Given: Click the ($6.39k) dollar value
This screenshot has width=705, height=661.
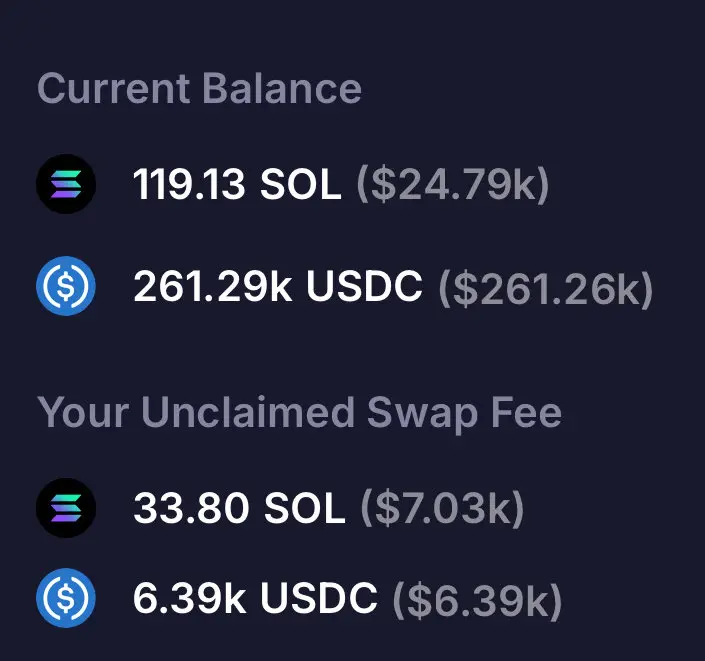Looking at the screenshot, I should [477, 599].
